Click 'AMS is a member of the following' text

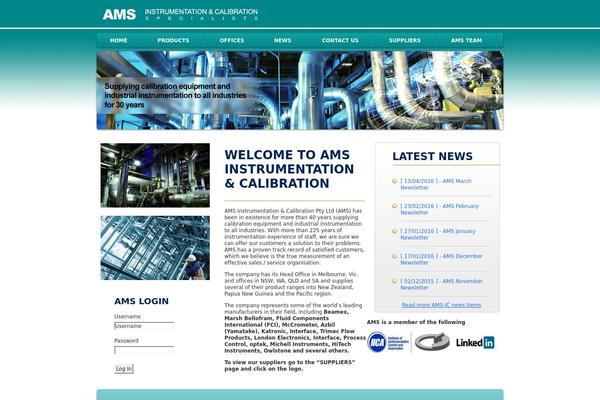pos(416,322)
